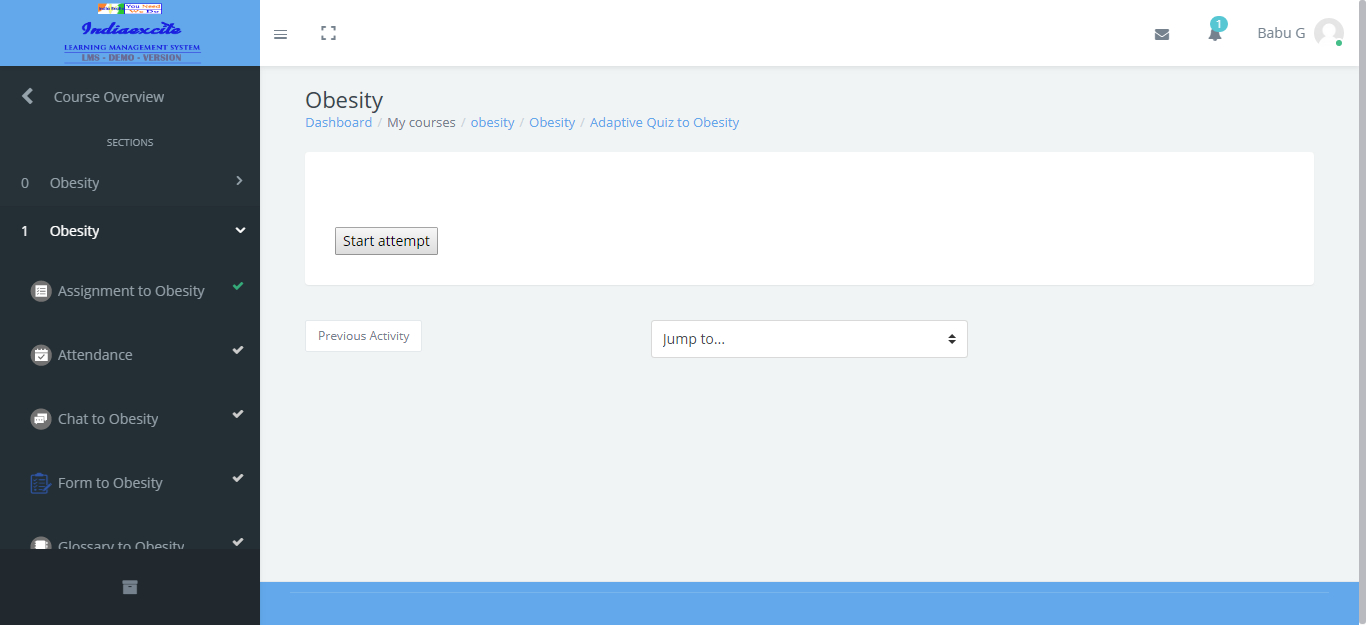Expand section 0 Obesity chevron
1366x625 pixels.
tap(239, 181)
